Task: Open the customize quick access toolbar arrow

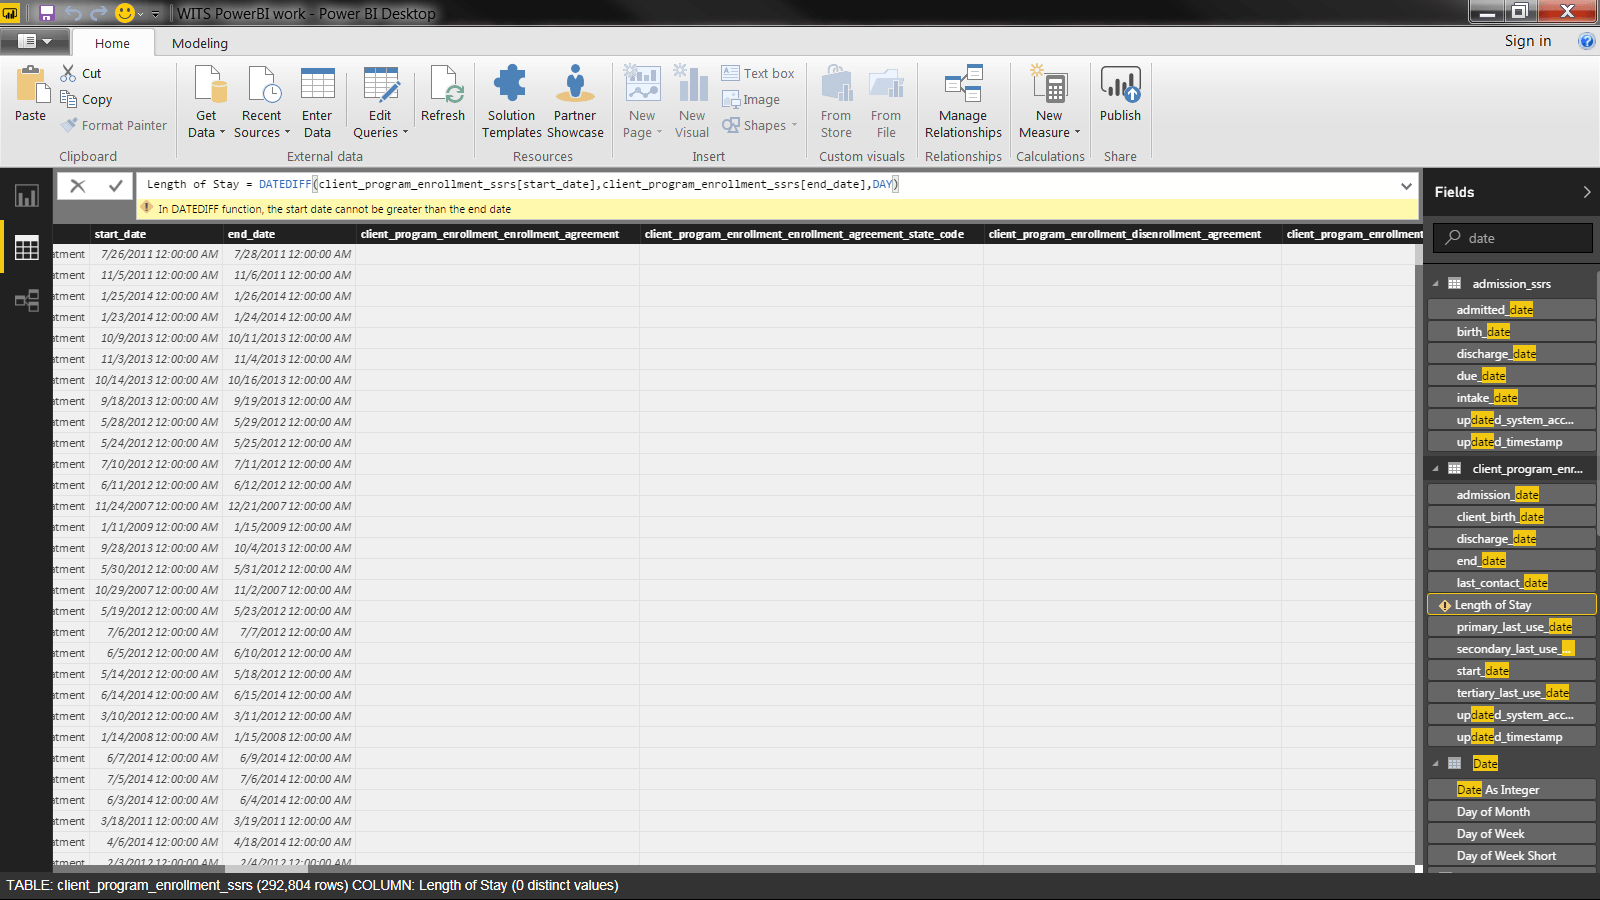Action: [155, 14]
